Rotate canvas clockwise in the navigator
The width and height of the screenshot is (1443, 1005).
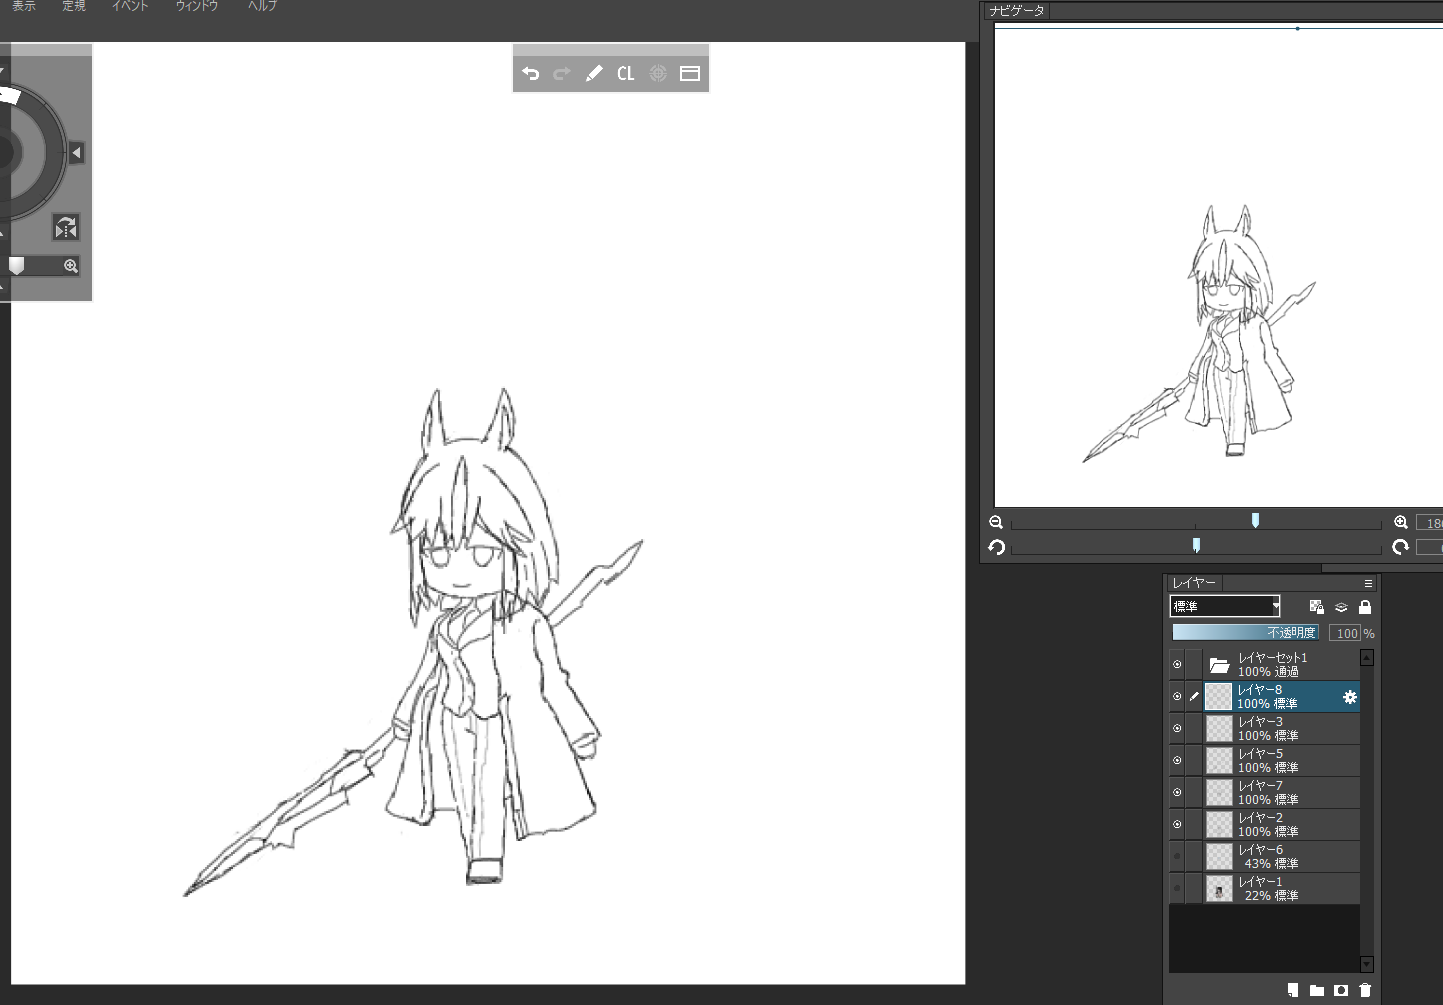tap(1400, 547)
